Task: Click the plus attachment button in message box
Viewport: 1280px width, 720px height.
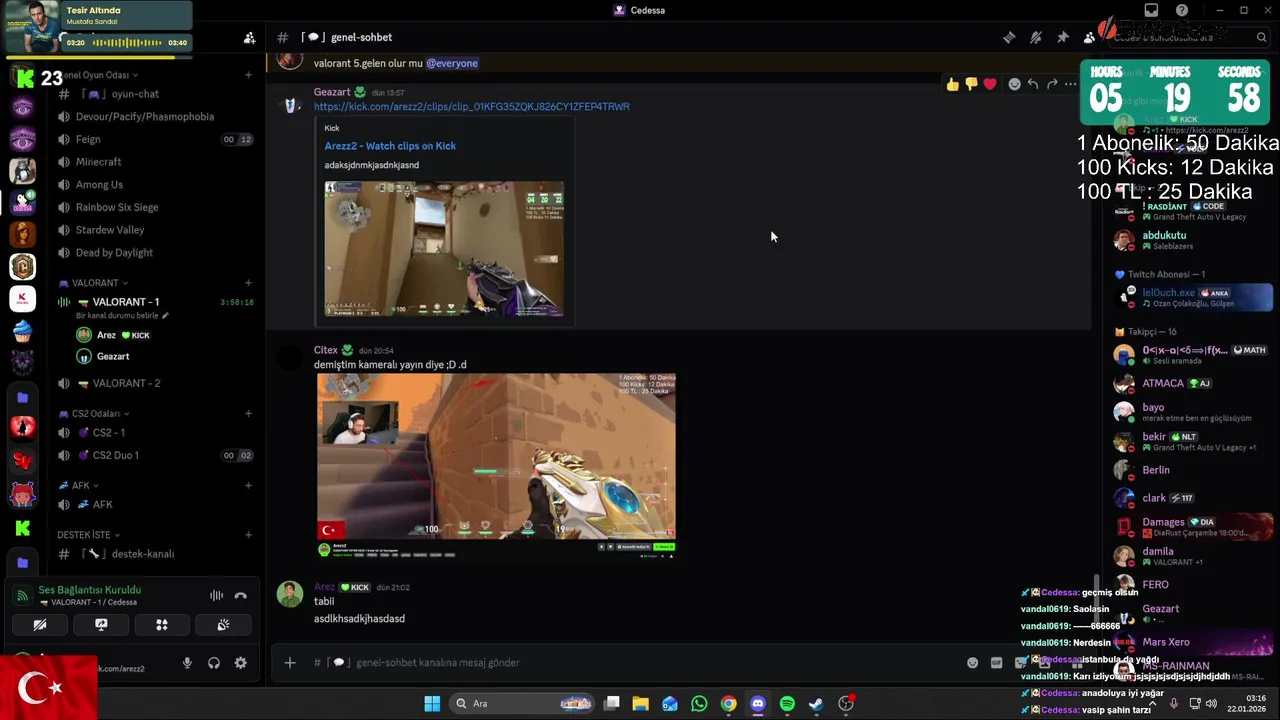Action: (290, 662)
